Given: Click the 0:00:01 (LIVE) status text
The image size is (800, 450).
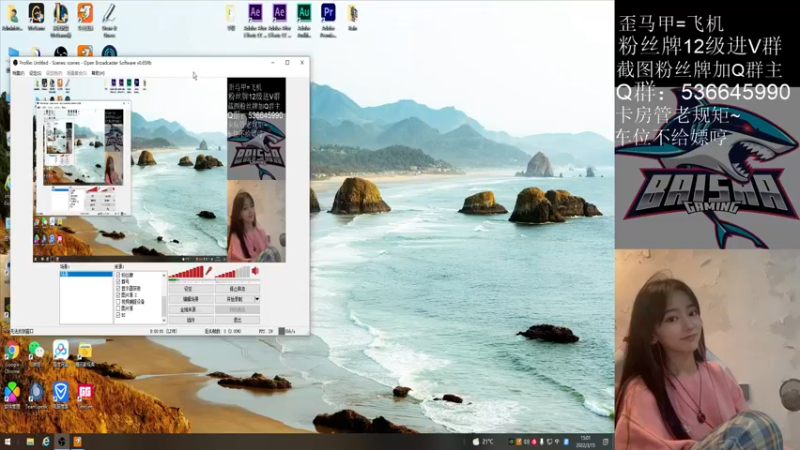Looking at the screenshot, I should pyautogui.click(x=163, y=331).
